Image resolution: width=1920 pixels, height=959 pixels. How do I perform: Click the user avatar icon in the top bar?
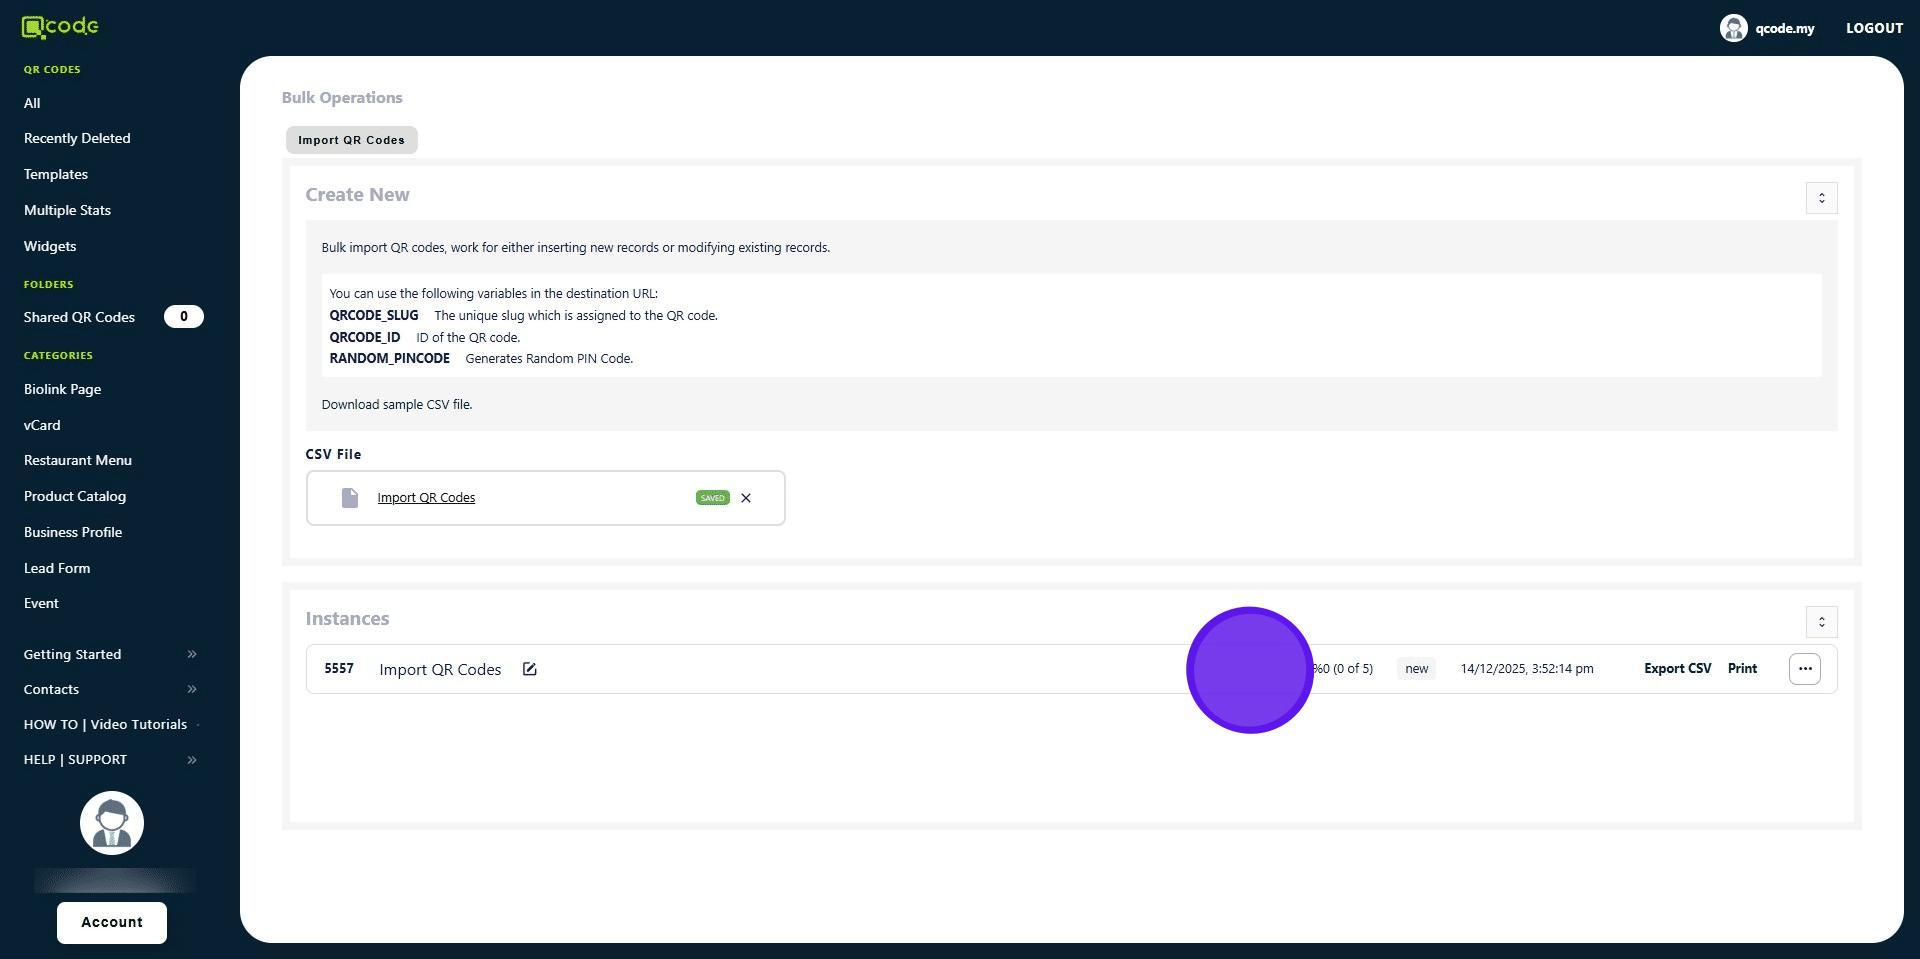tap(1733, 28)
